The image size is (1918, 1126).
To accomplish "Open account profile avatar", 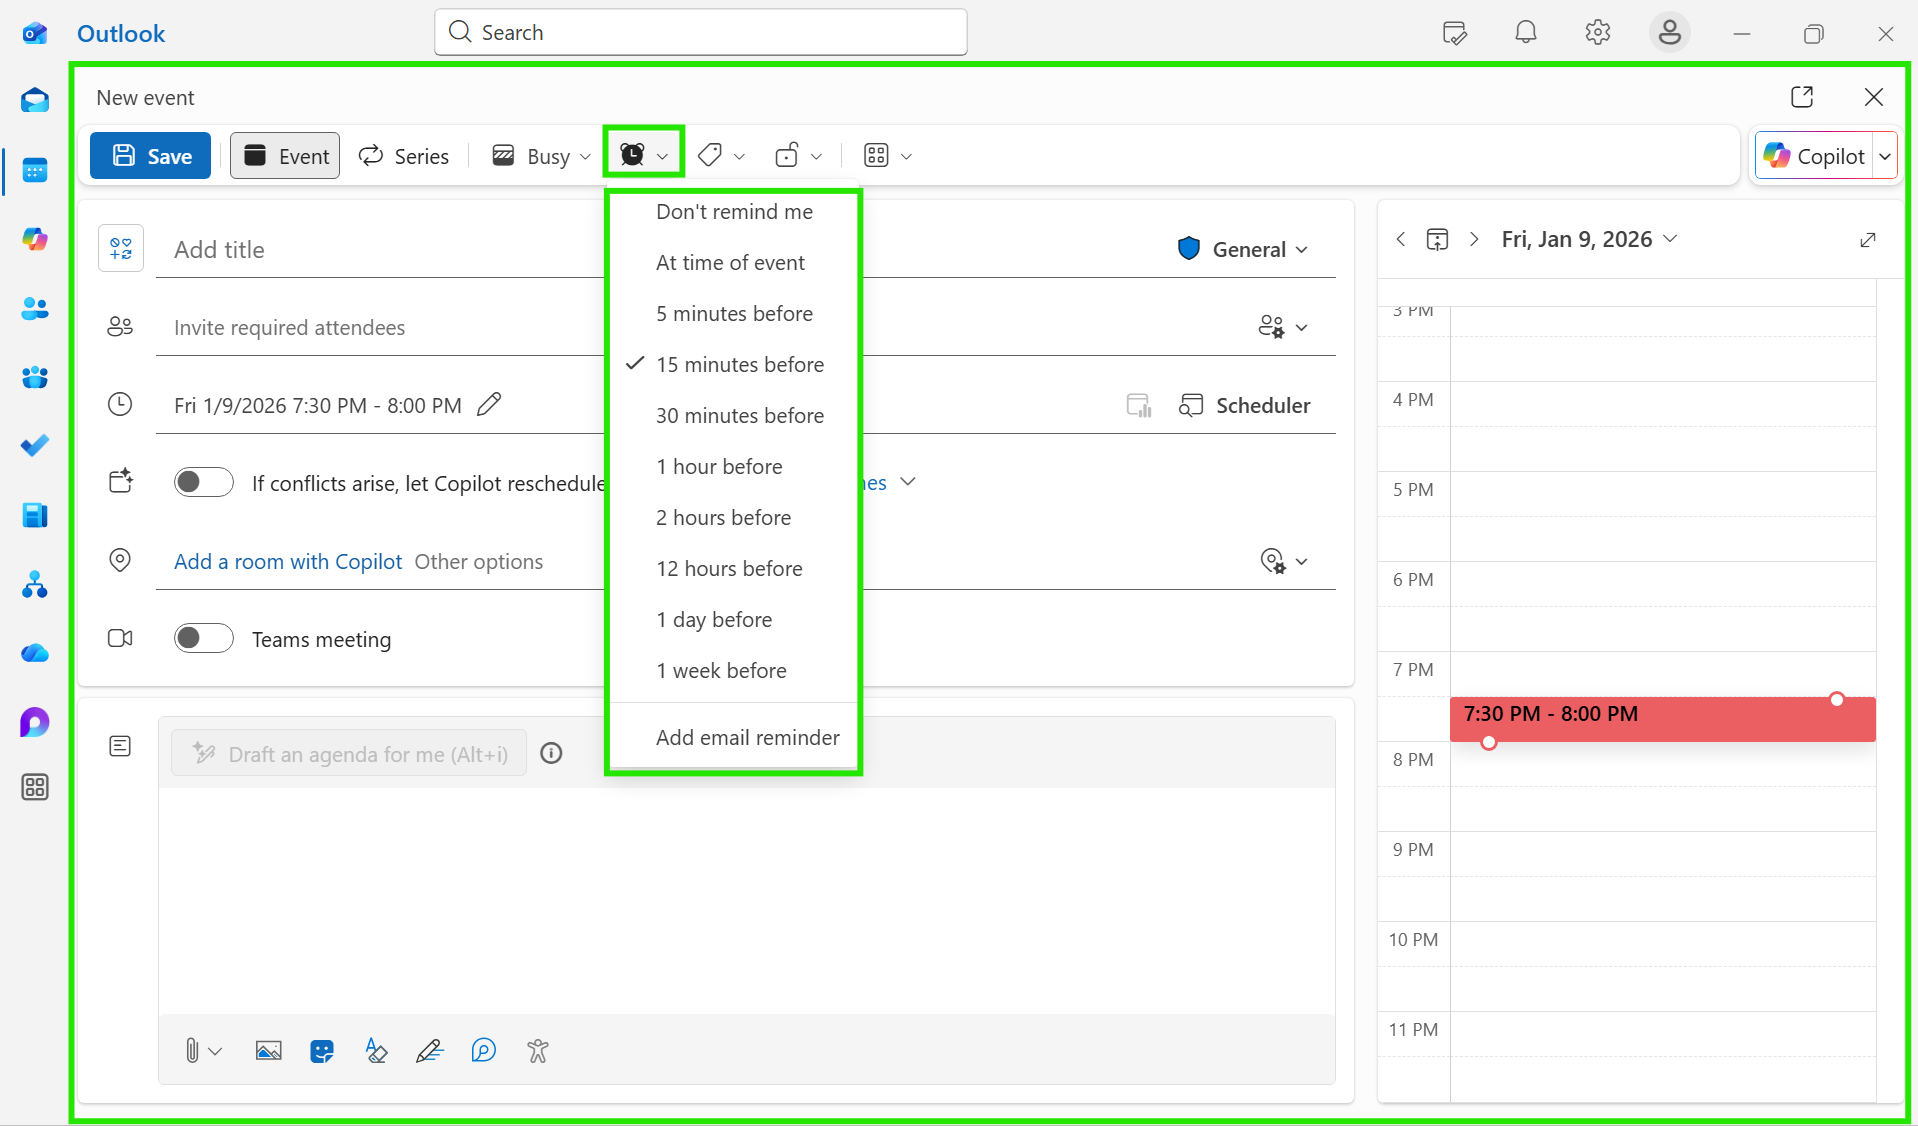I will [x=1670, y=33].
